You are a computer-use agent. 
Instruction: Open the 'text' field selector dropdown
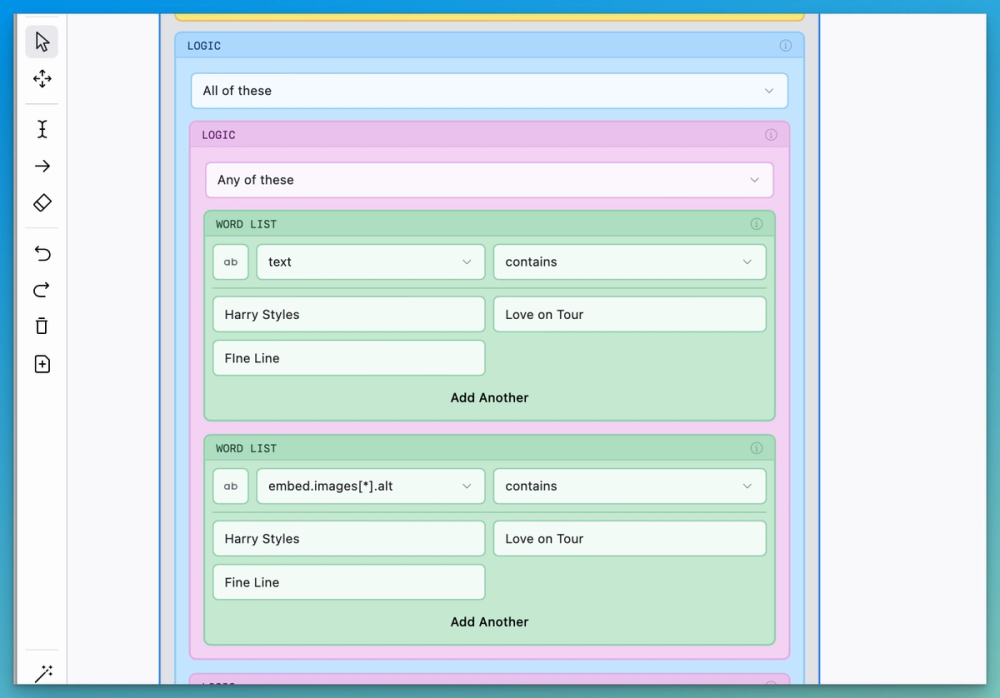click(371, 262)
